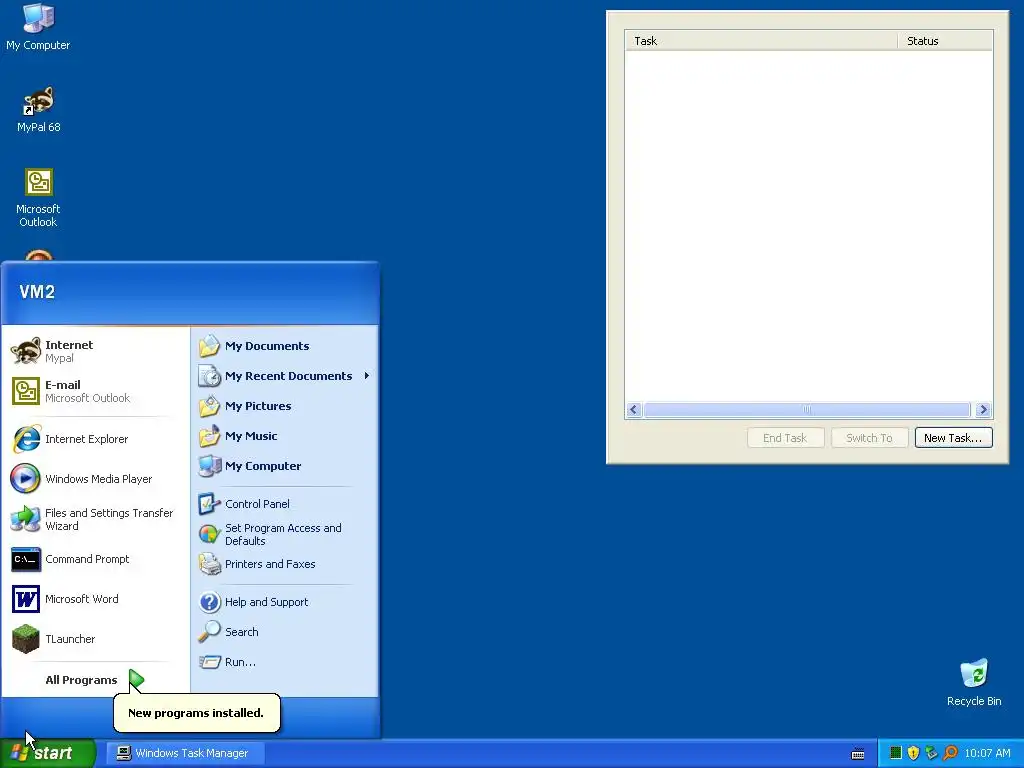Launch Windows Media Player from Start menu
The width and height of the screenshot is (1024, 768).
coord(95,479)
